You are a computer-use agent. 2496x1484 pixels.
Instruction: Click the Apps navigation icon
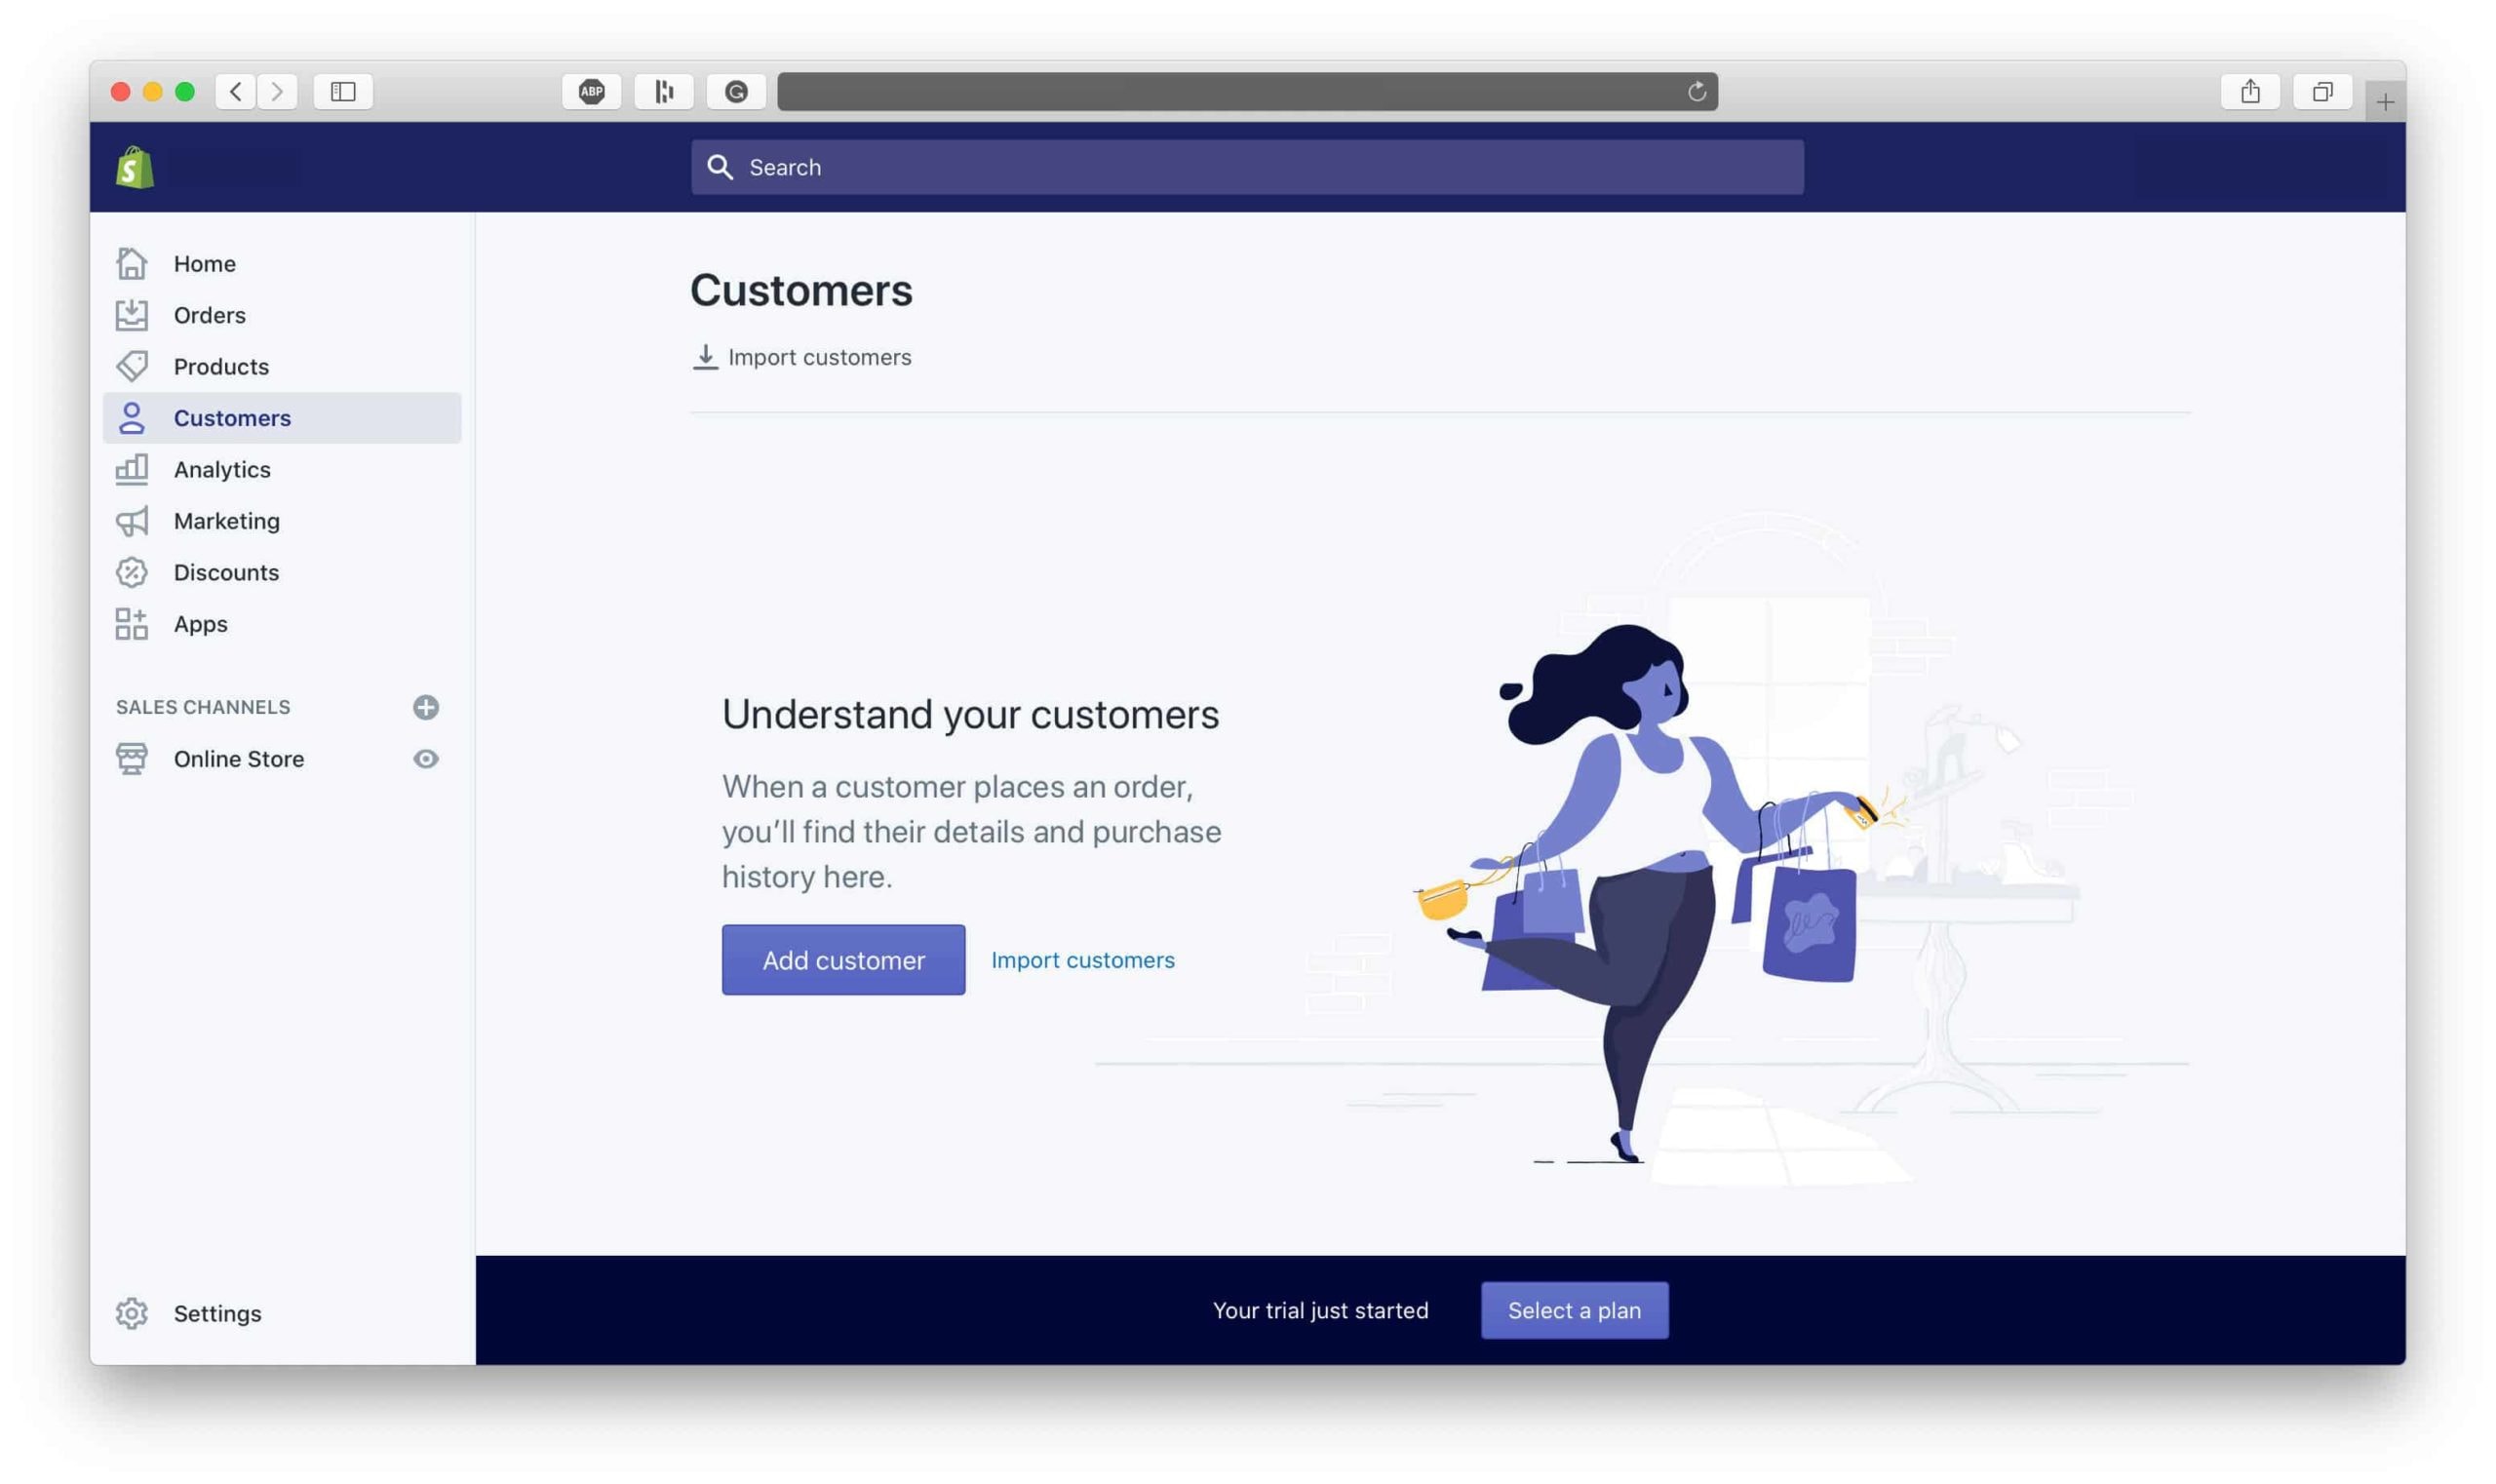(131, 624)
